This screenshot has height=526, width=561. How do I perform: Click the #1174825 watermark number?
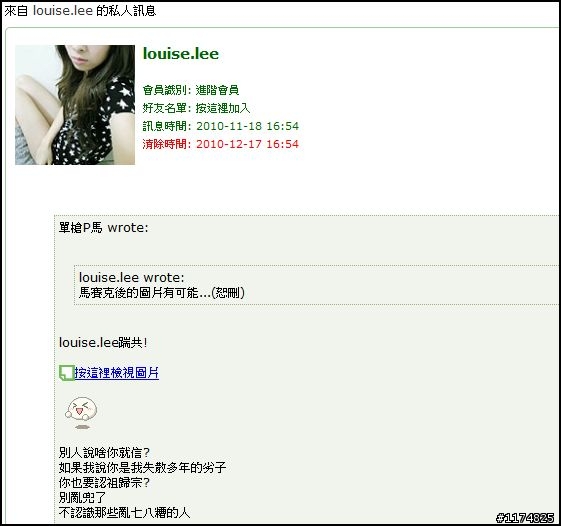525,518
